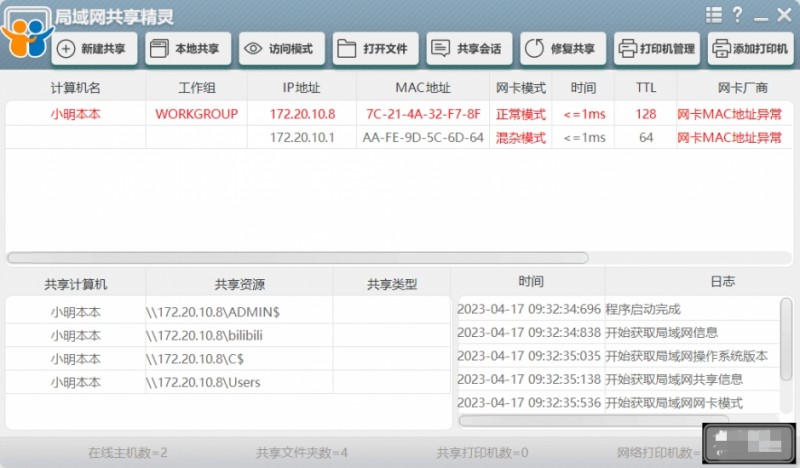This screenshot has height=468, width=800.
Task: Sort by the 计算机名 column header
Action: coord(76,88)
